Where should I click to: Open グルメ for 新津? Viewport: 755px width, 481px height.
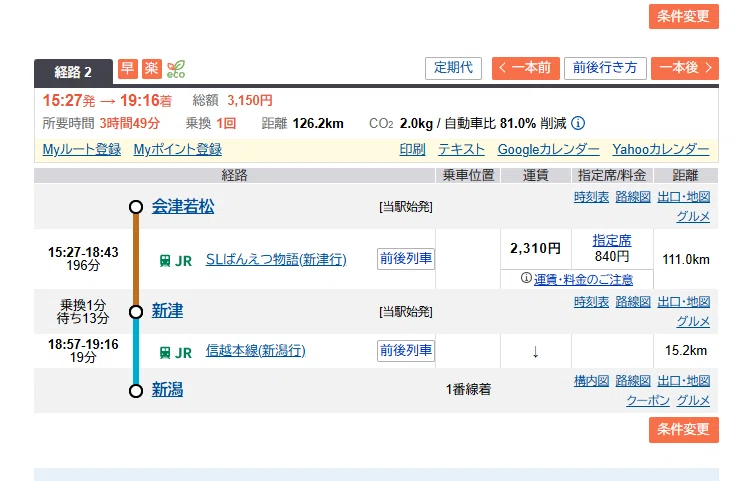(x=693, y=321)
